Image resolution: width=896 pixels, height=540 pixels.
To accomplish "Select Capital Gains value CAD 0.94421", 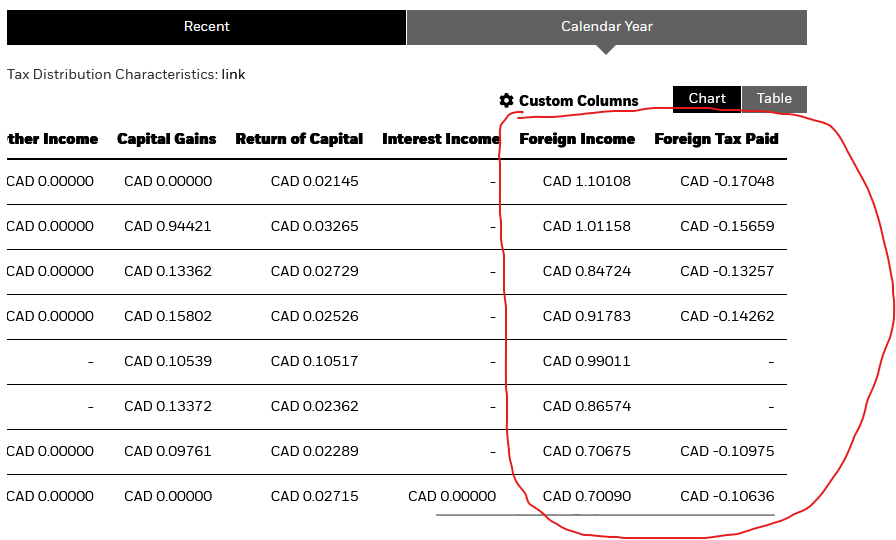I will pos(167,226).
